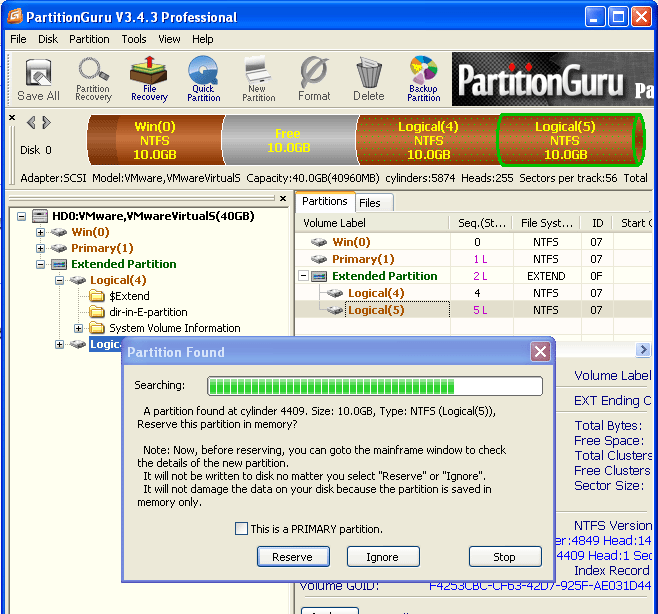Open the Tools menu
658x614 pixels.
click(x=134, y=39)
